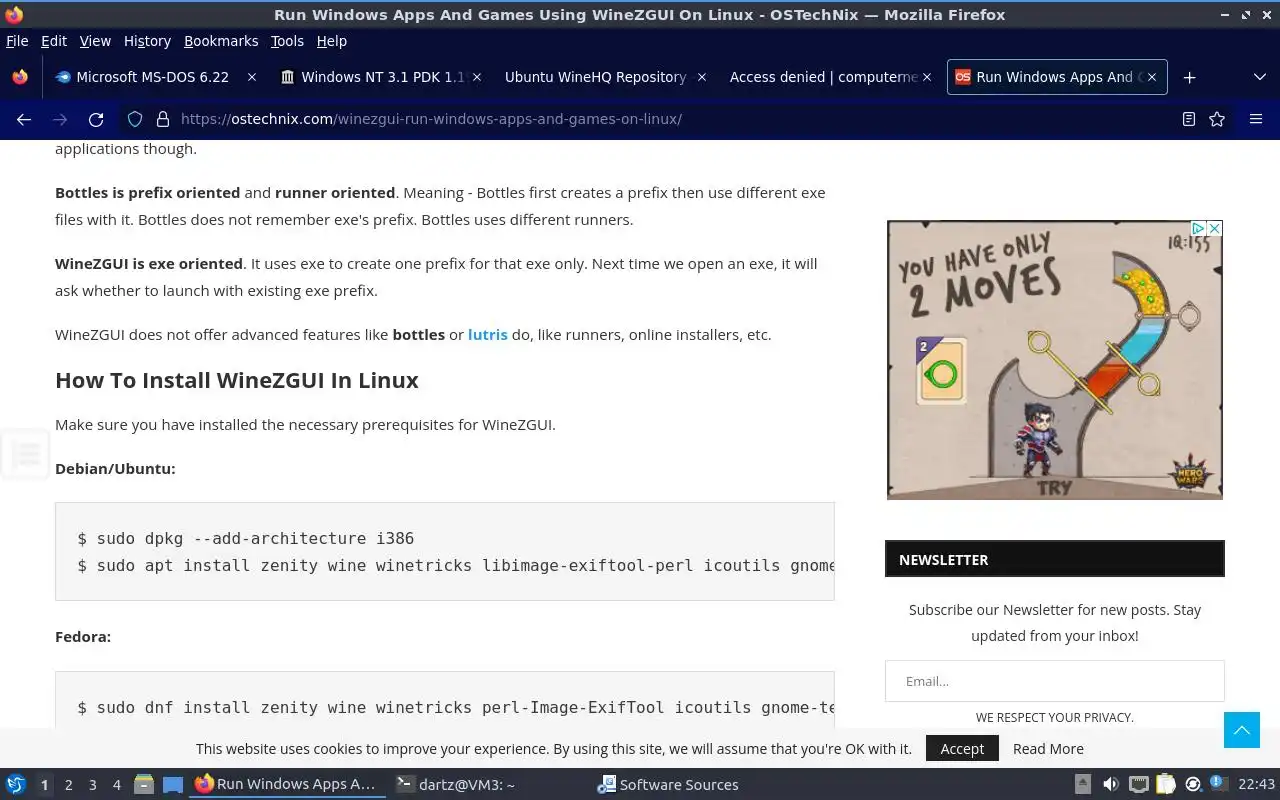The width and height of the screenshot is (1280, 800).
Task: Open the 22:43 clock
Action: pos(1257,784)
